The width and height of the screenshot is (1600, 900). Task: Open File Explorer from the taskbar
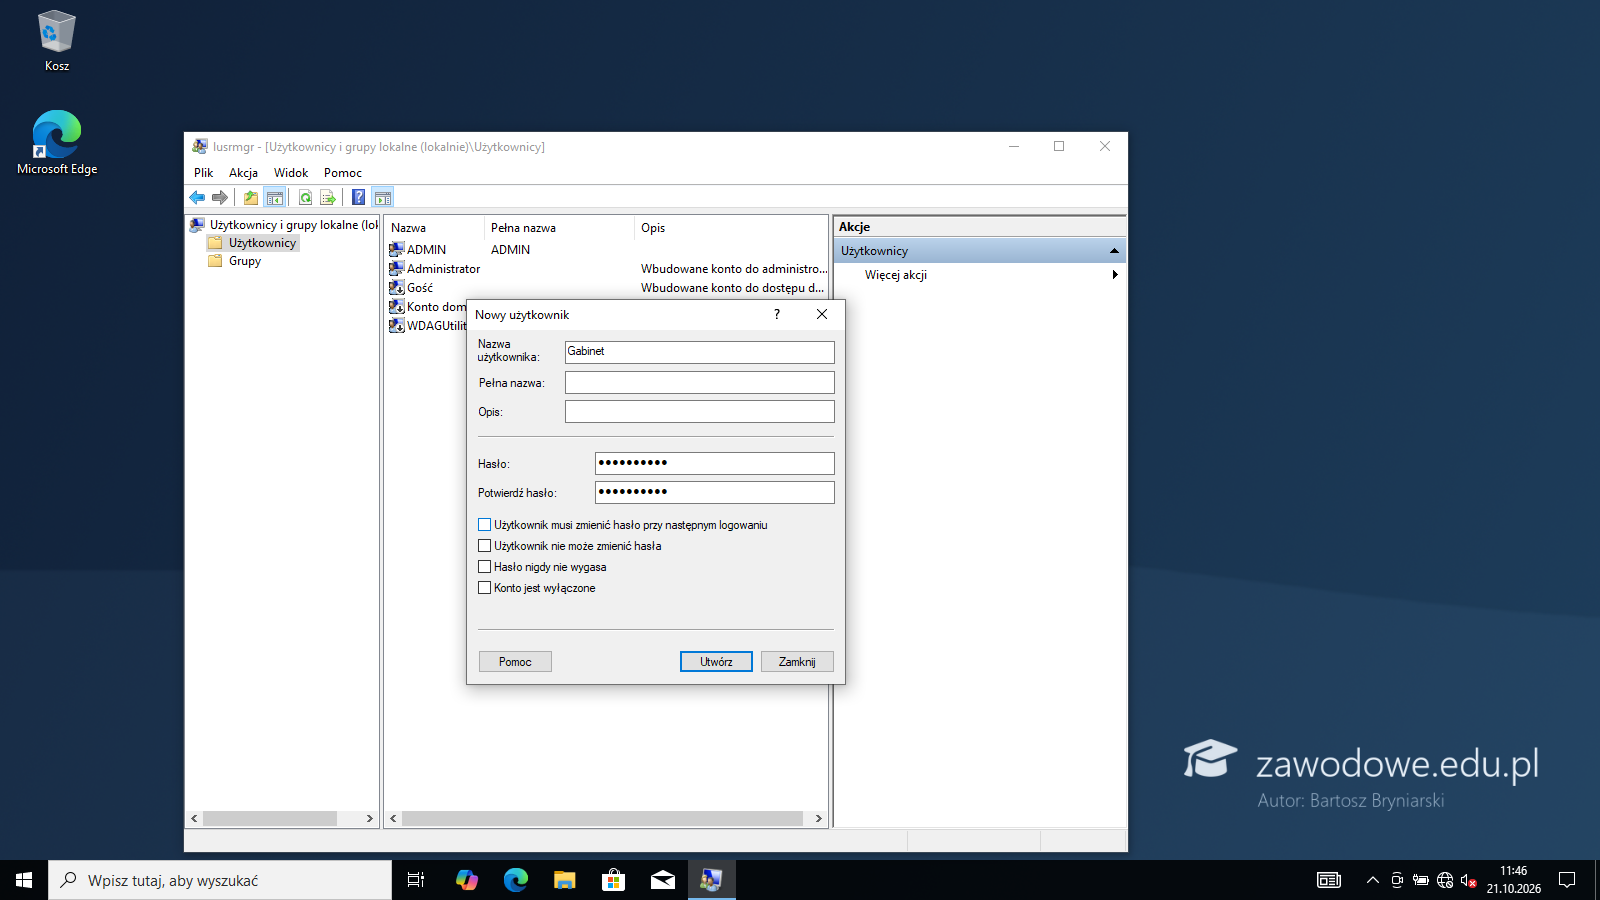tap(564, 880)
